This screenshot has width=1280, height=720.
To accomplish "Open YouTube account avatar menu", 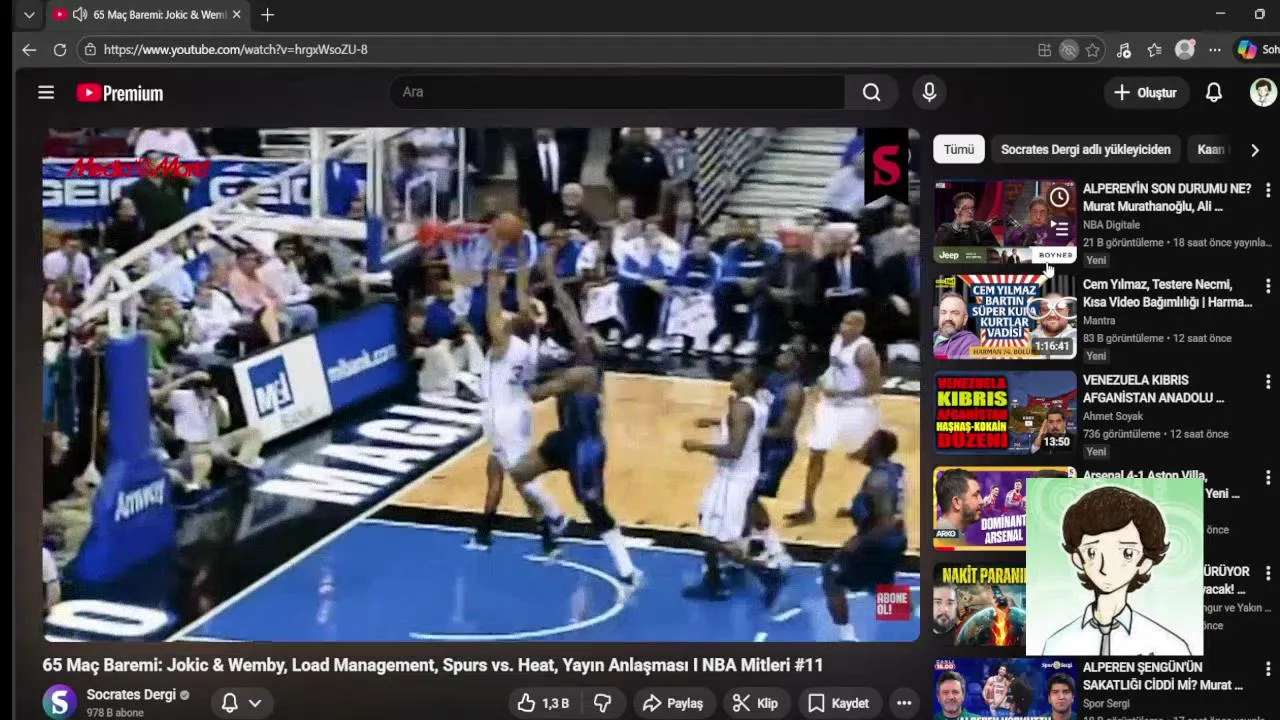I will click(1263, 93).
